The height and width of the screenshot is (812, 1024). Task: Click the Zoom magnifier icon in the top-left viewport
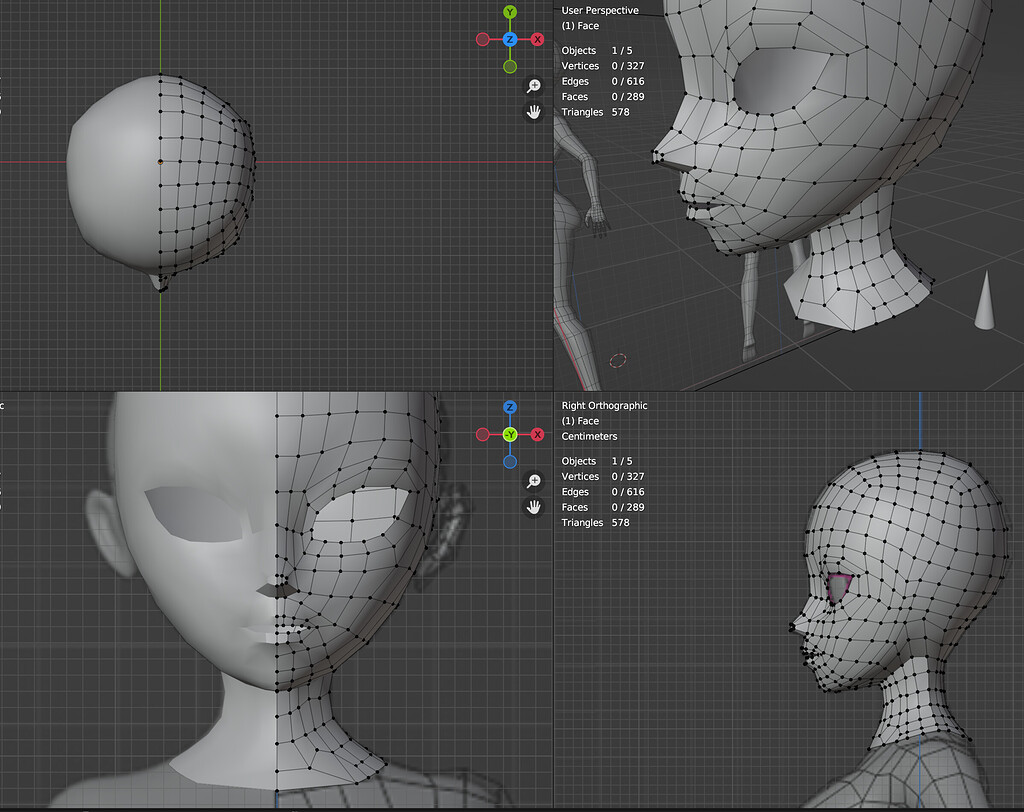[x=534, y=86]
